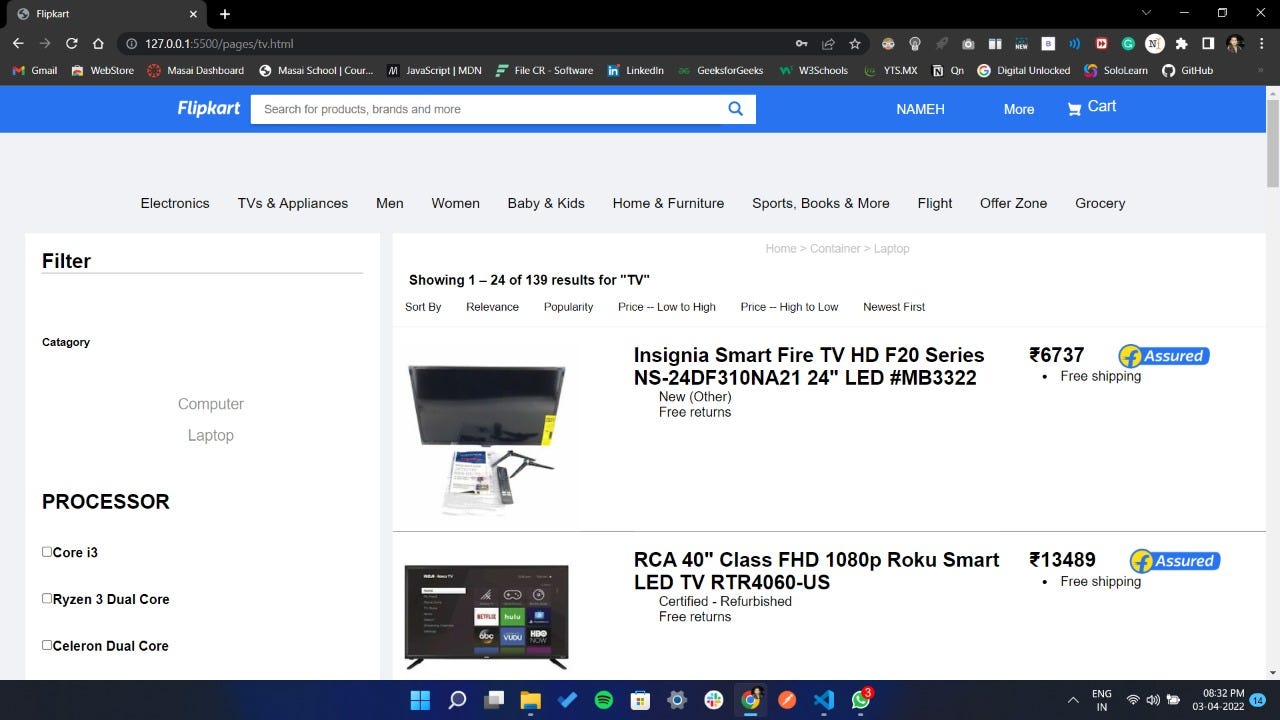Open the Electronics category menu
Screen dimensions: 1280x720
coord(175,203)
